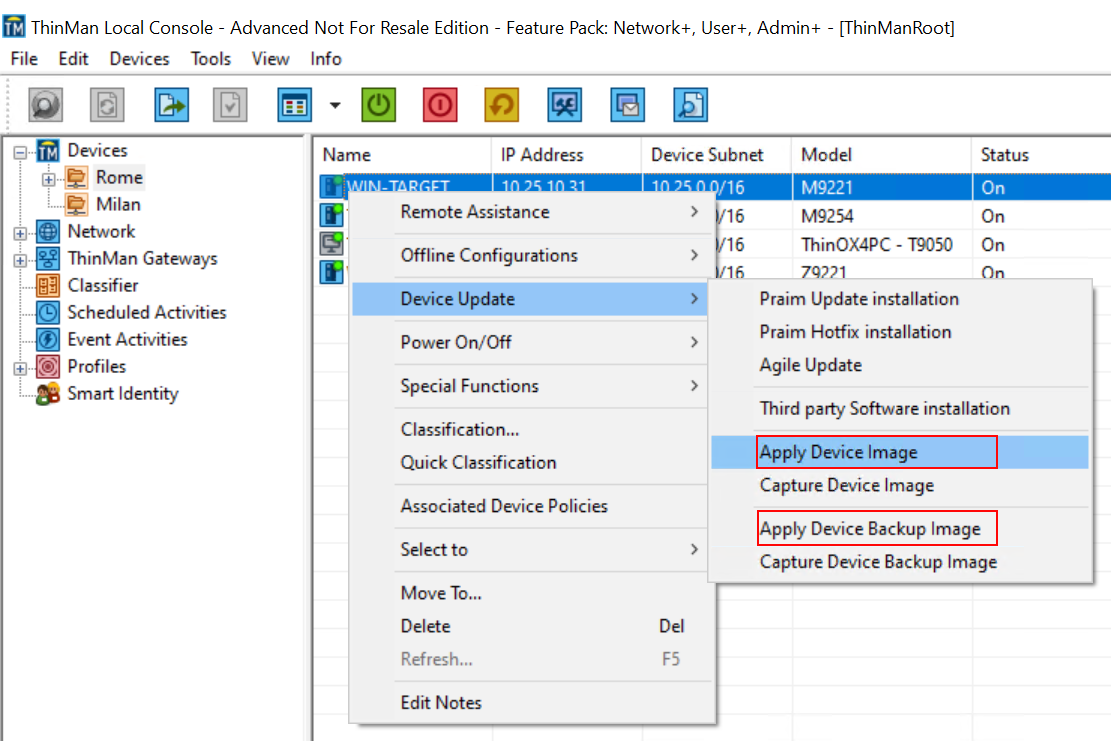Open the Edit menu
Viewport: 1111px width, 741px height.
(73, 59)
